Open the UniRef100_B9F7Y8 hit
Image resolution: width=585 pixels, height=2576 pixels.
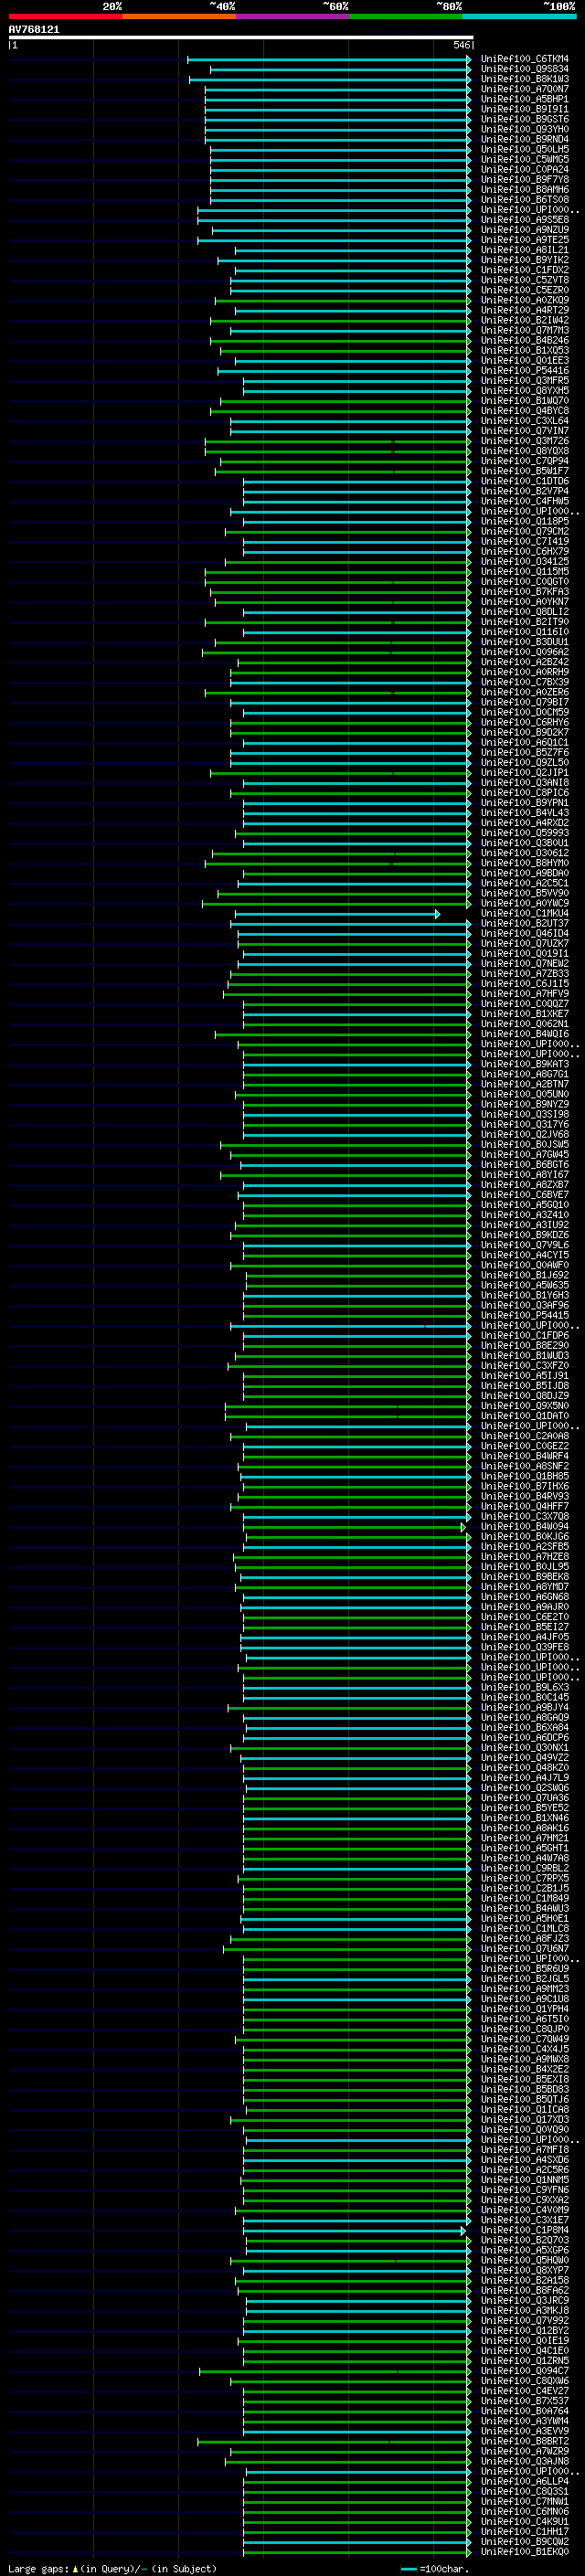525,179
